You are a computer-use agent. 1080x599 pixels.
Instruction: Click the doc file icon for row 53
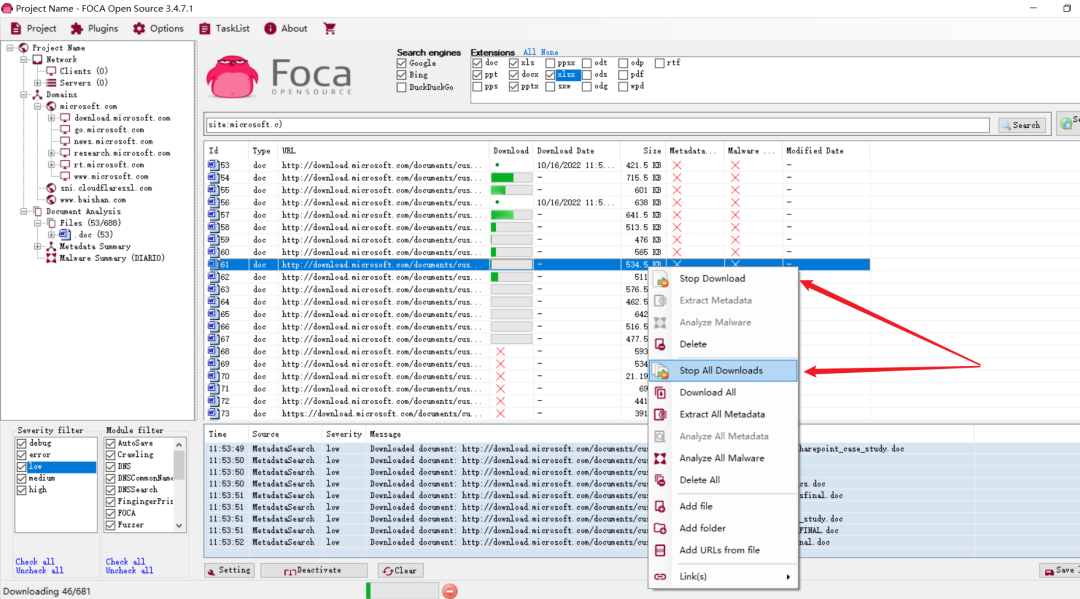(213, 165)
